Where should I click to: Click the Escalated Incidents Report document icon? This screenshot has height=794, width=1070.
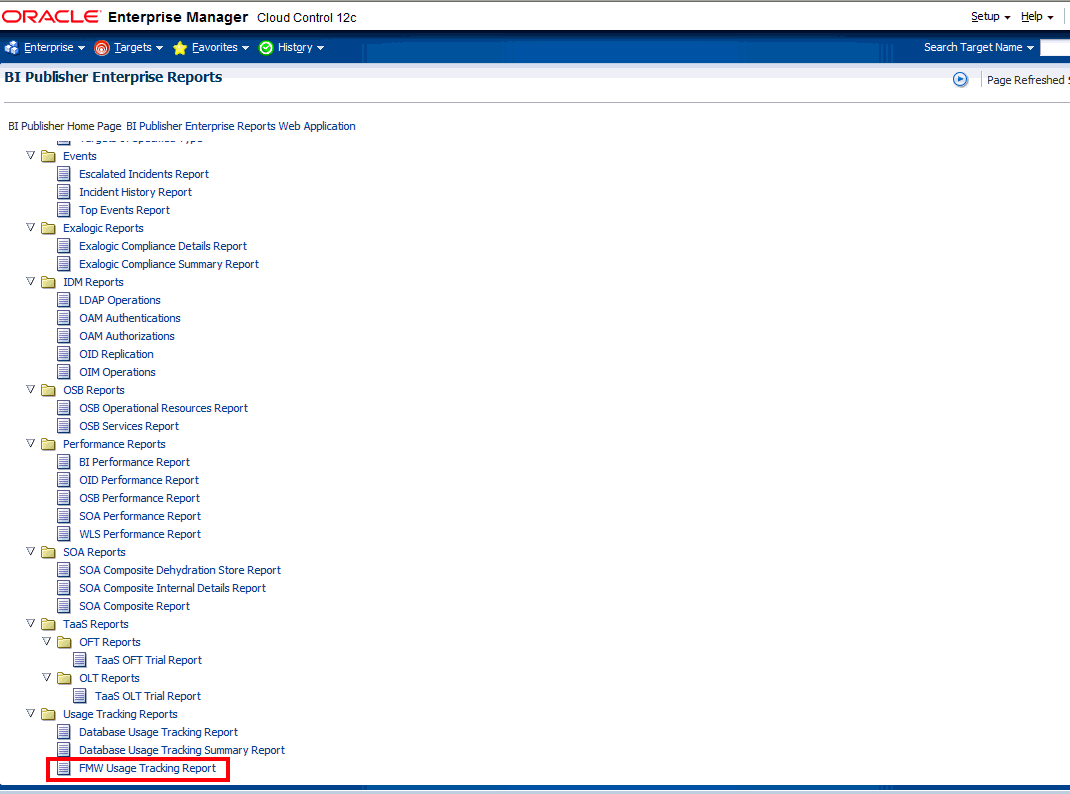click(x=63, y=174)
